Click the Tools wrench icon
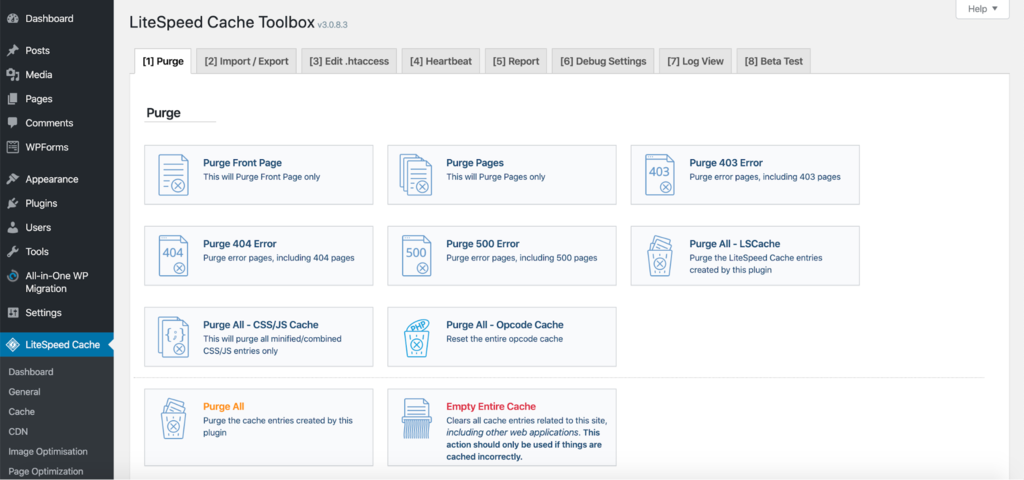 12,251
